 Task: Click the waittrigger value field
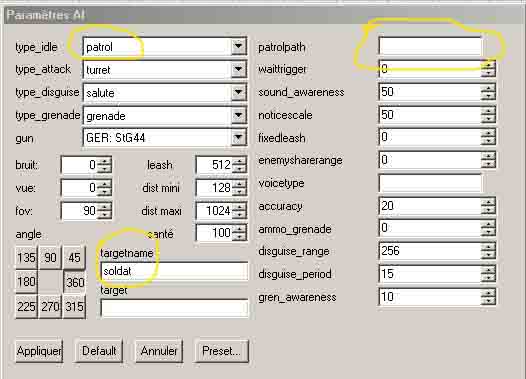(430, 68)
